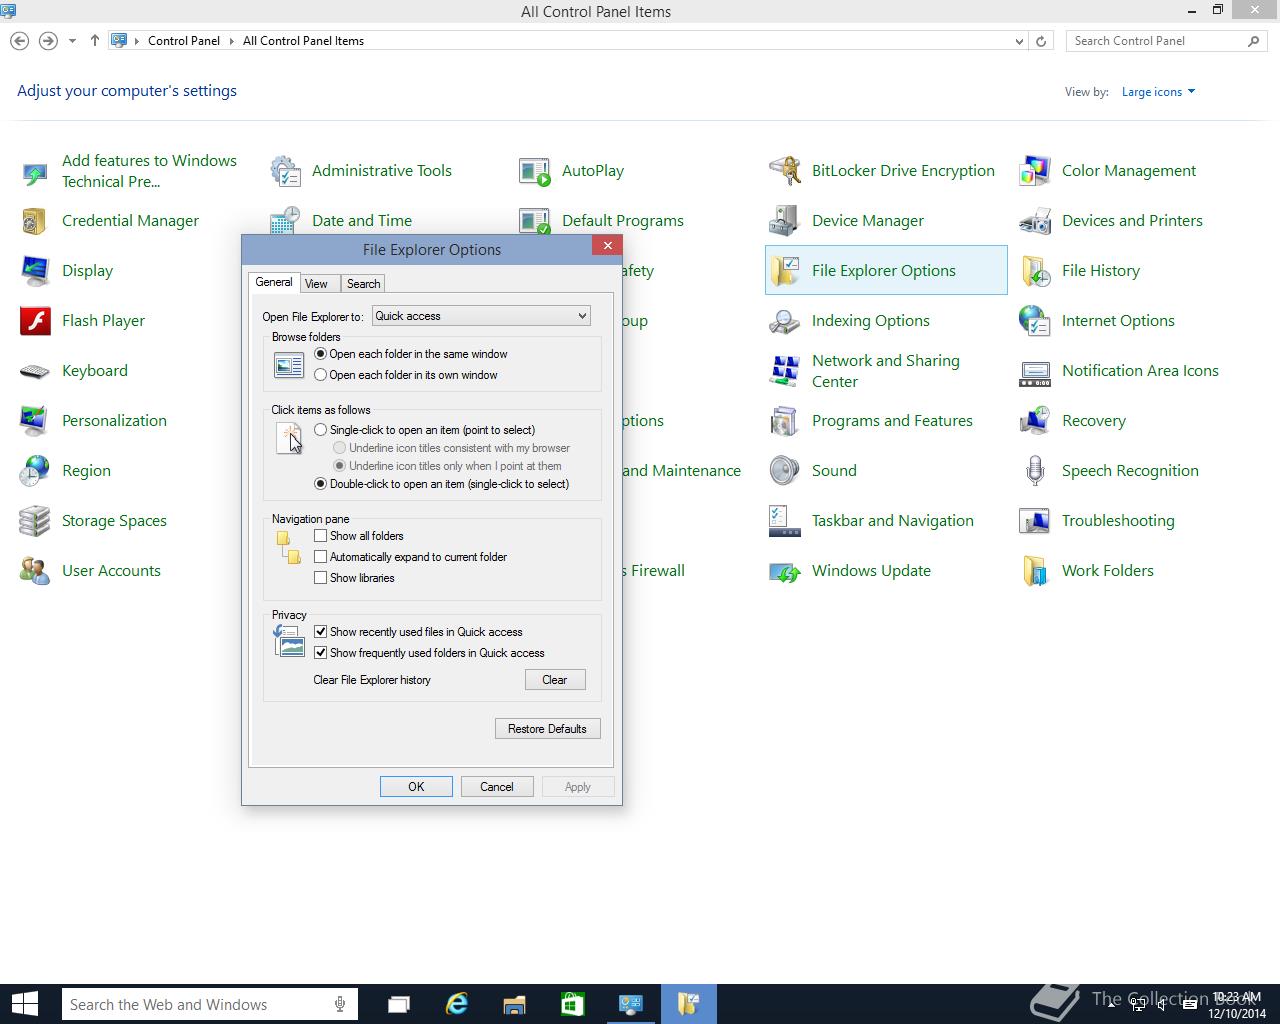Open Recovery icon
The height and width of the screenshot is (1024, 1280).
pyautogui.click(x=1035, y=421)
